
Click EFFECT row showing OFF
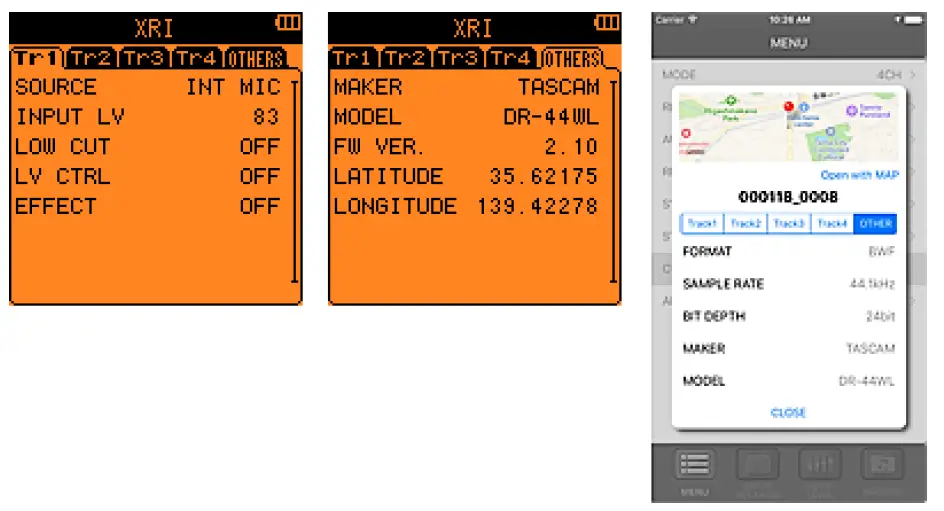tap(148, 206)
